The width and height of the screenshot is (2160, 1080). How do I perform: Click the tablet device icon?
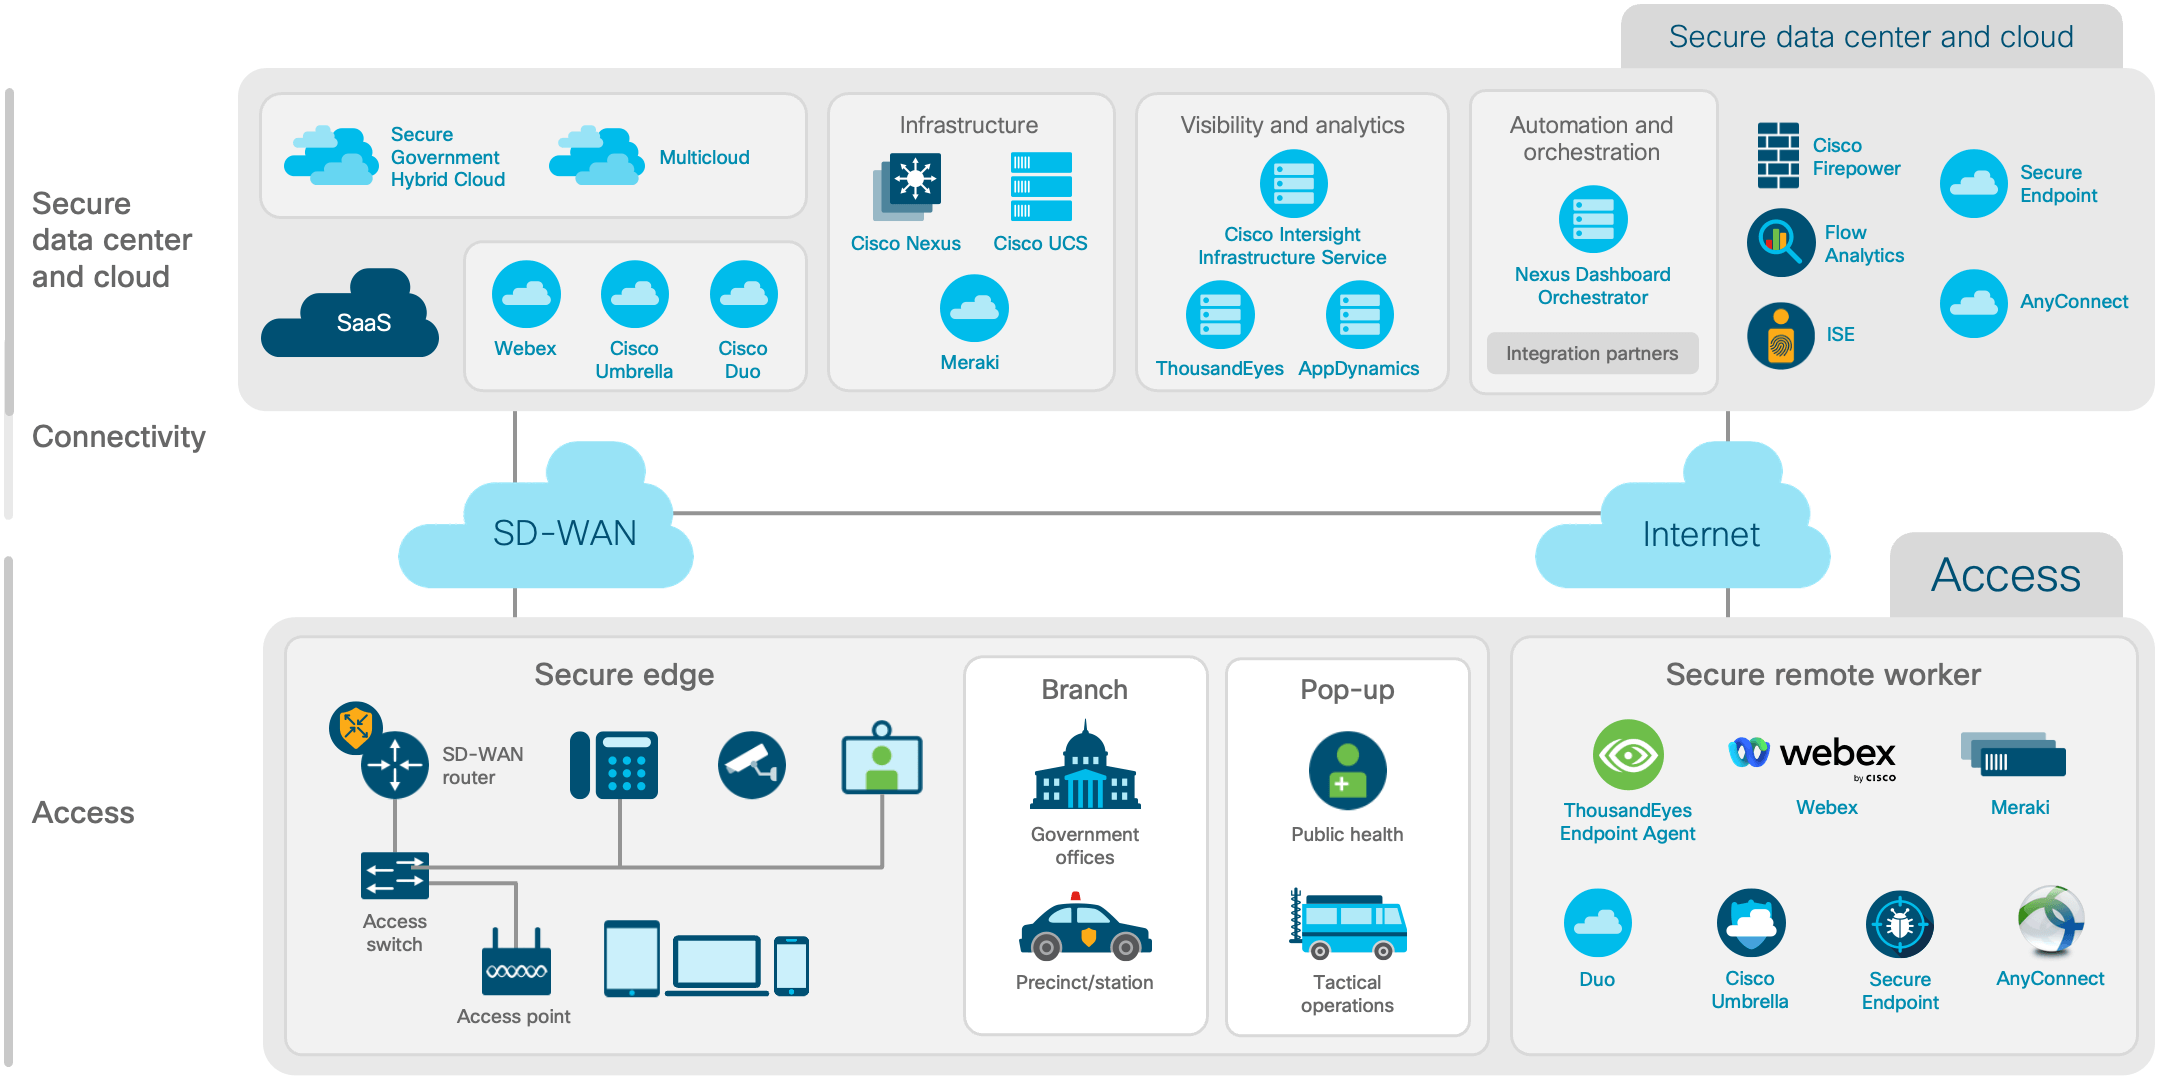(x=632, y=959)
